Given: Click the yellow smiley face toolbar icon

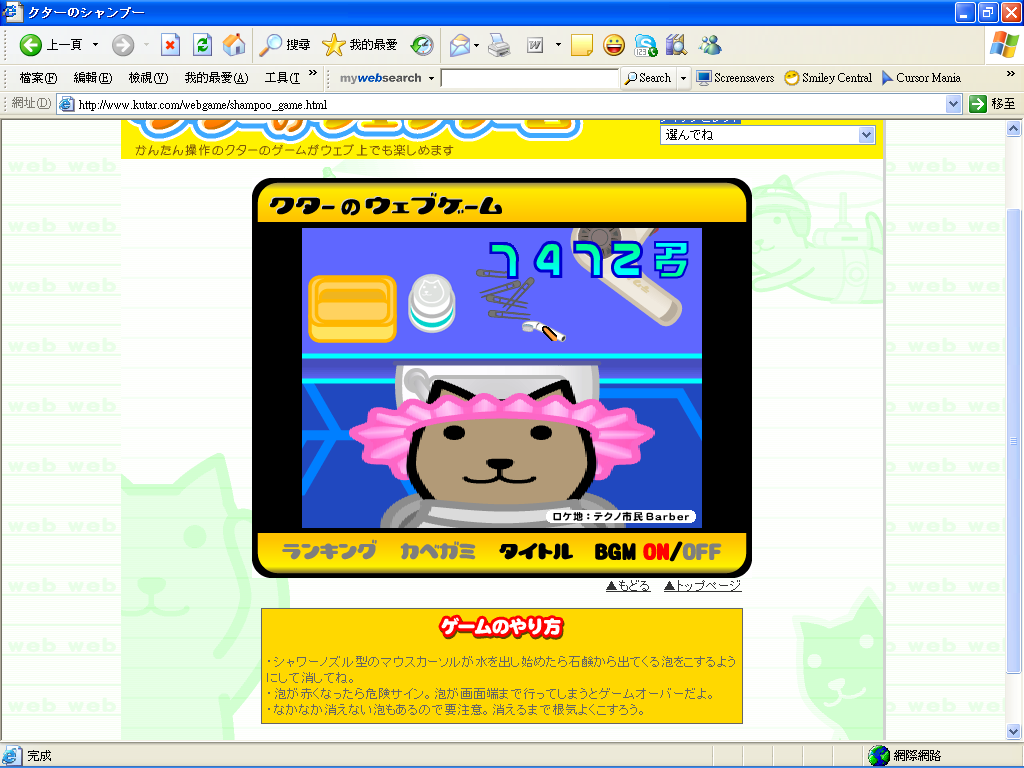Looking at the screenshot, I should coord(614,44).
